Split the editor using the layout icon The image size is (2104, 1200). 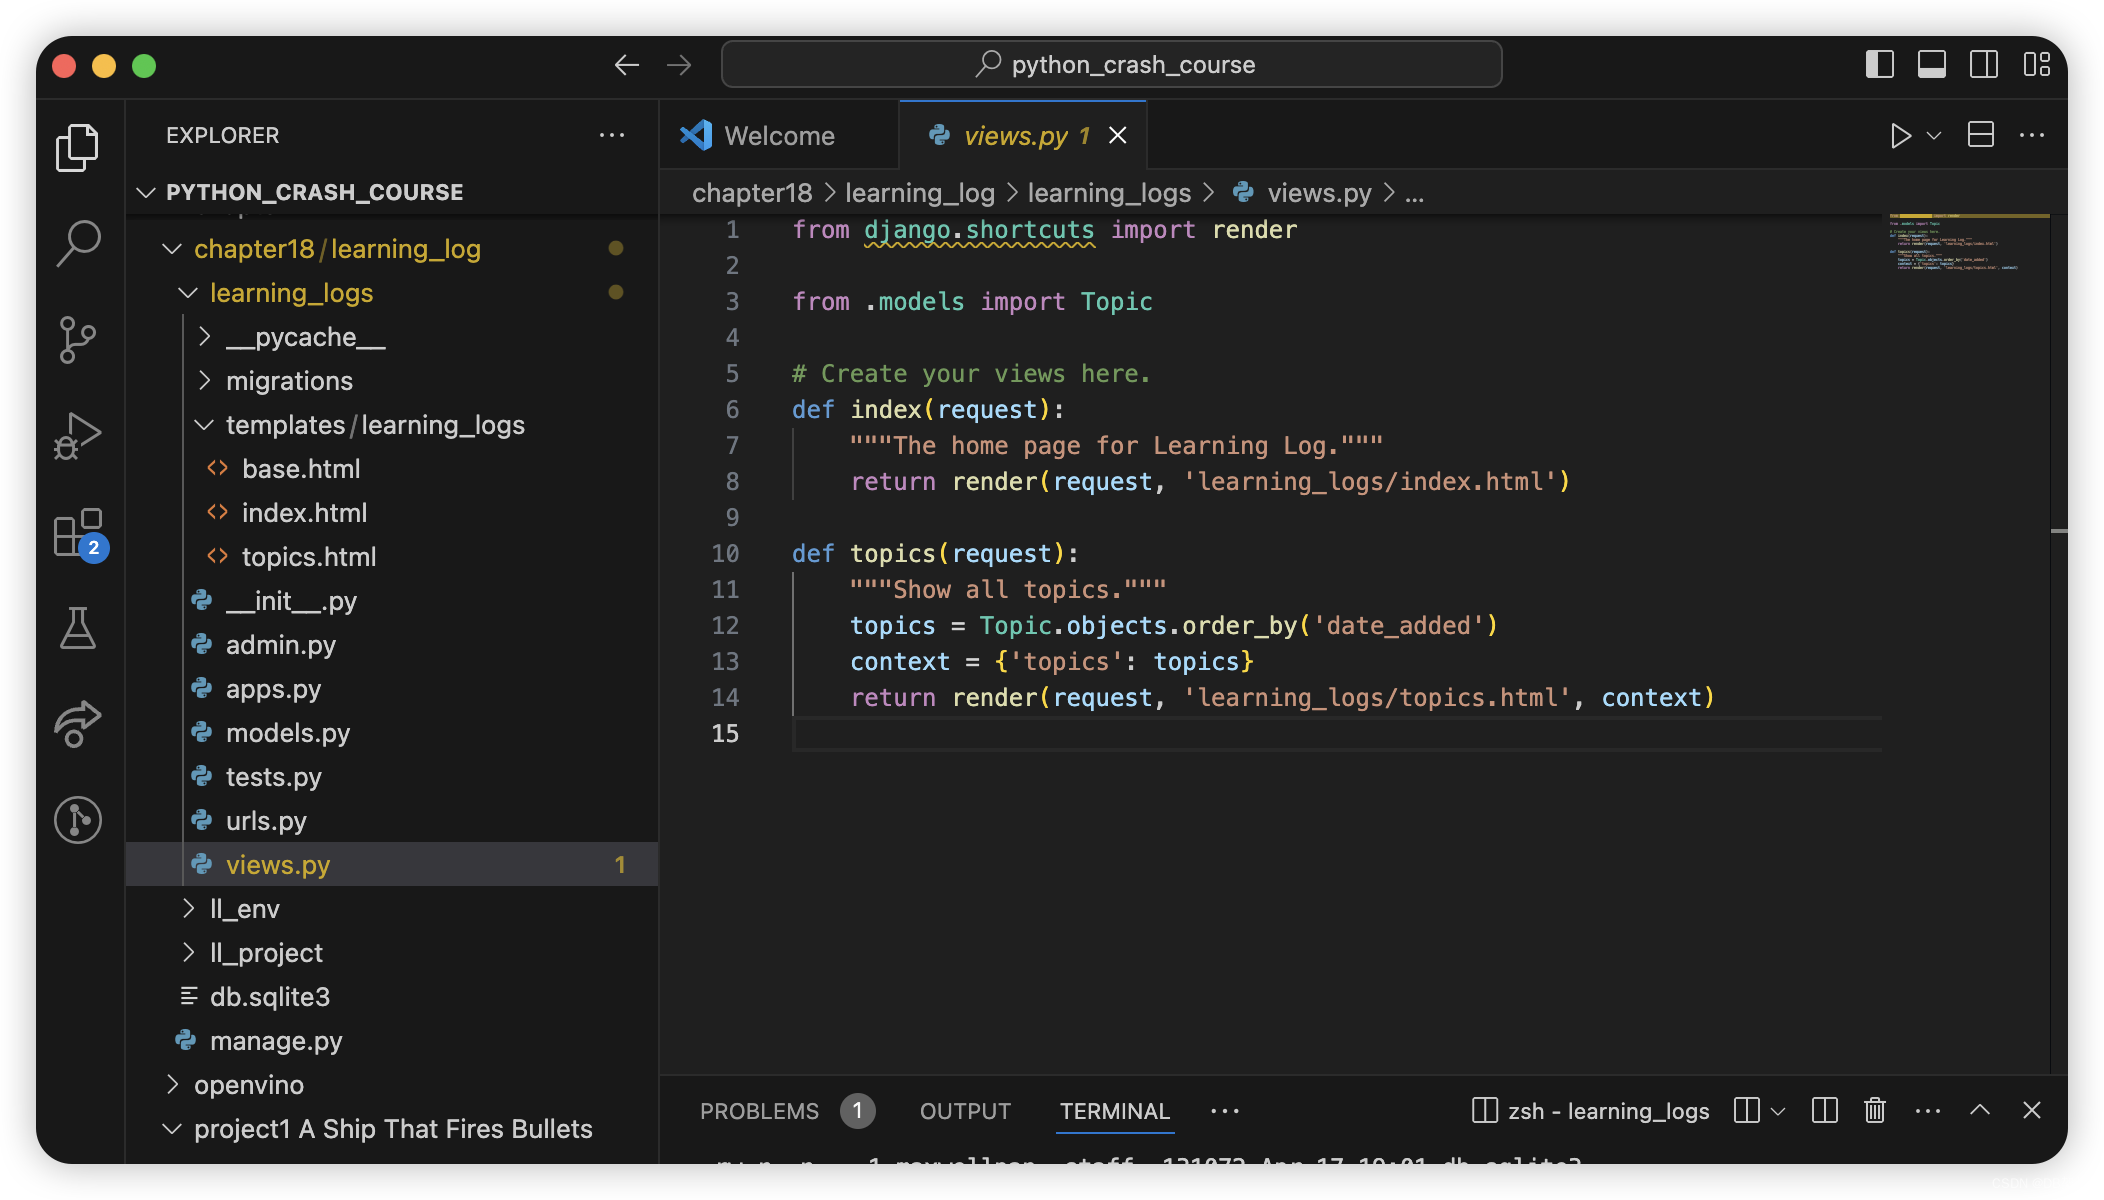tap(1980, 135)
